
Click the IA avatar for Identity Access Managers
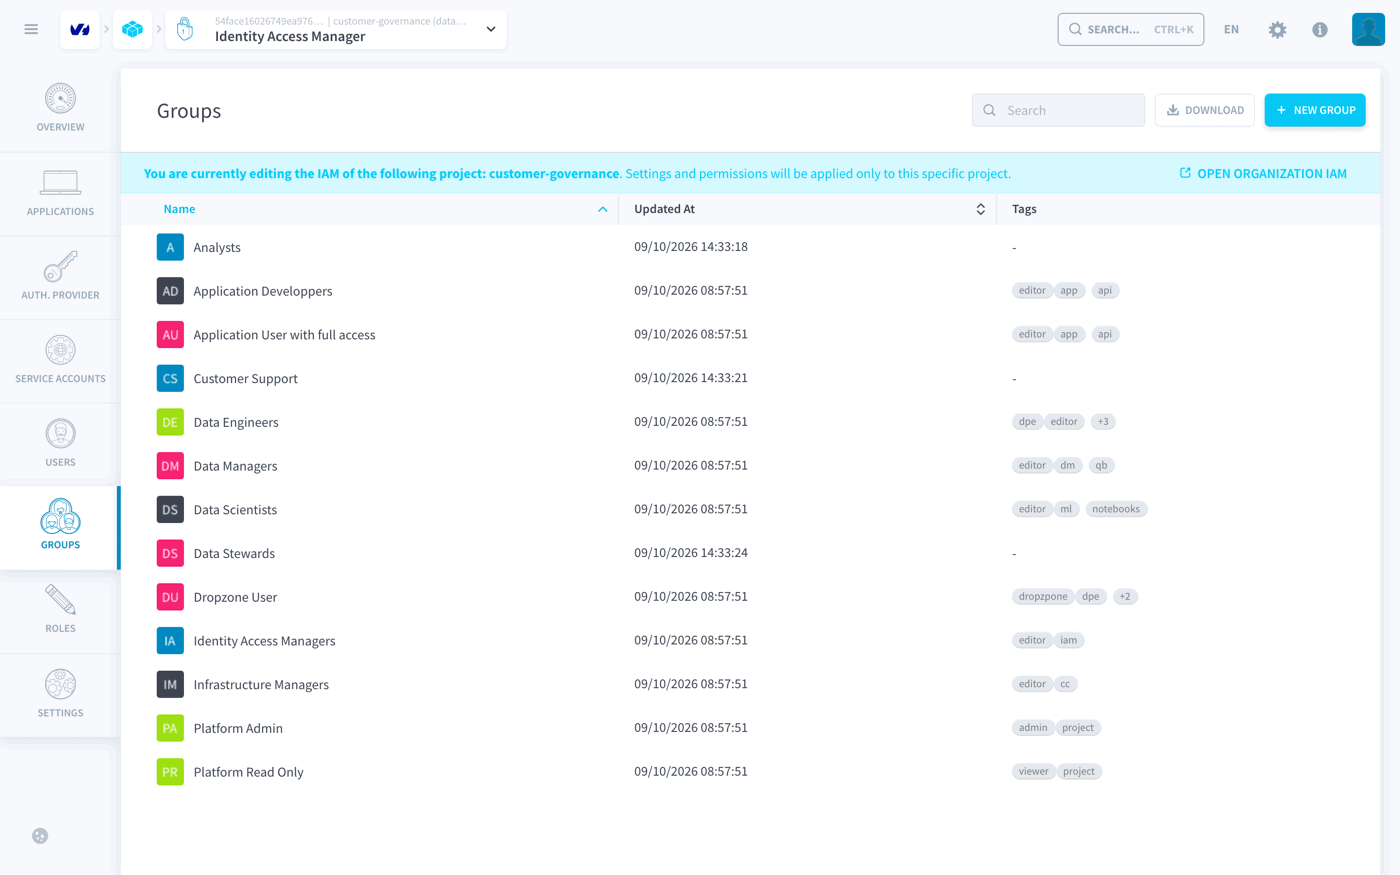(x=170, y=641)
